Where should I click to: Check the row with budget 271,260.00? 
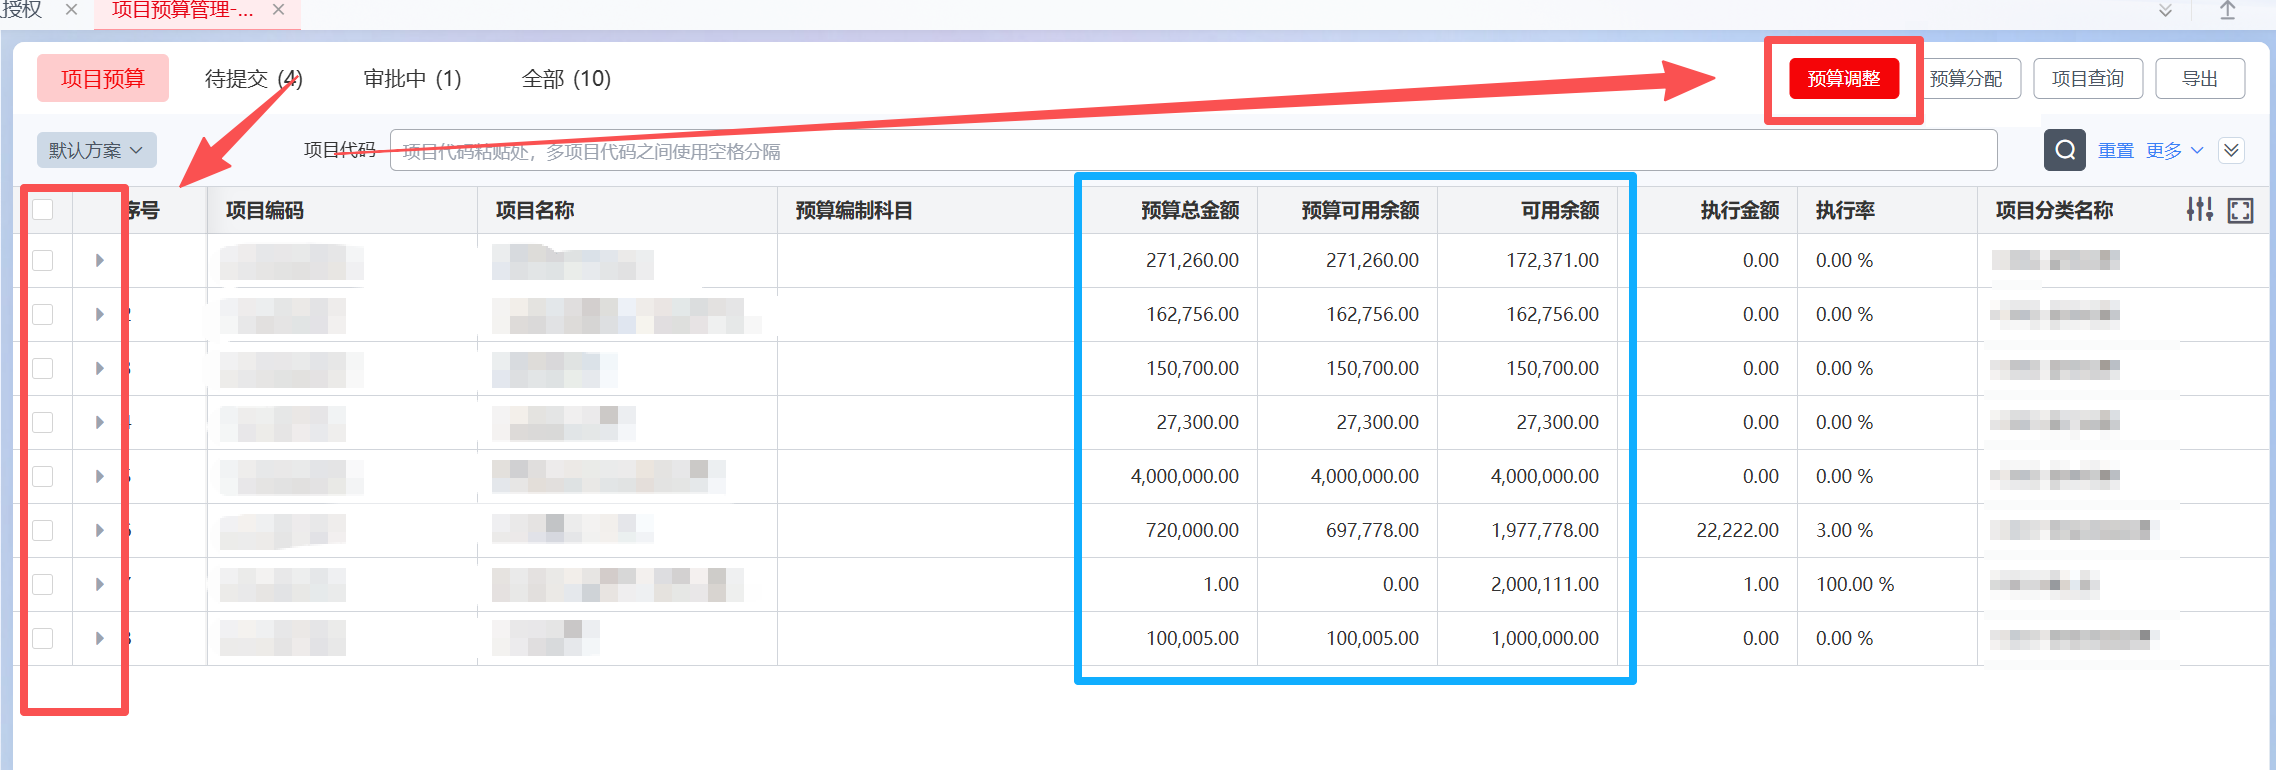(x=43, y=261)
